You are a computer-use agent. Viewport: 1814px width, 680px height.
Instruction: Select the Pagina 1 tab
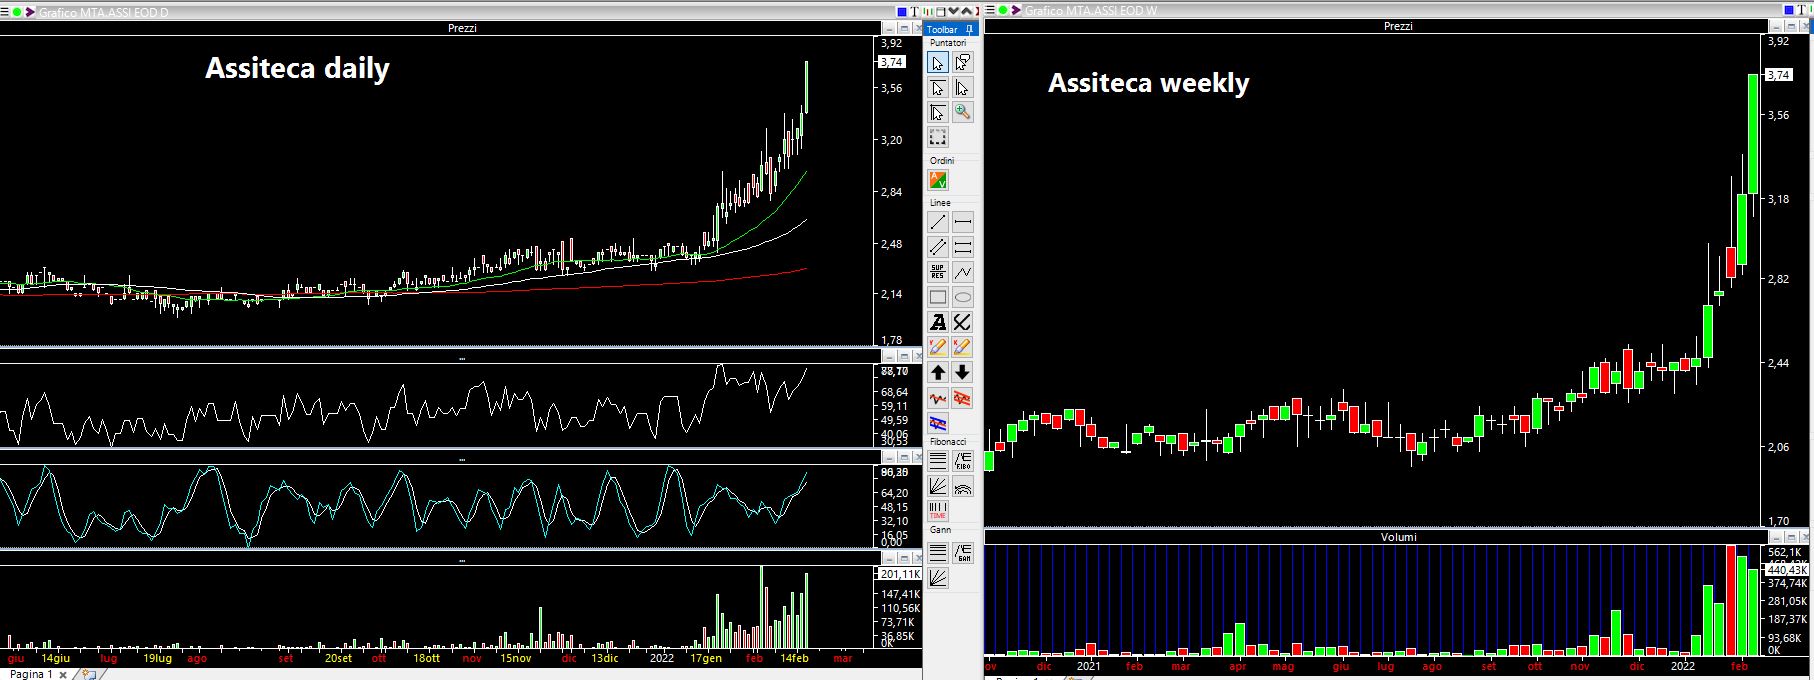31,674
